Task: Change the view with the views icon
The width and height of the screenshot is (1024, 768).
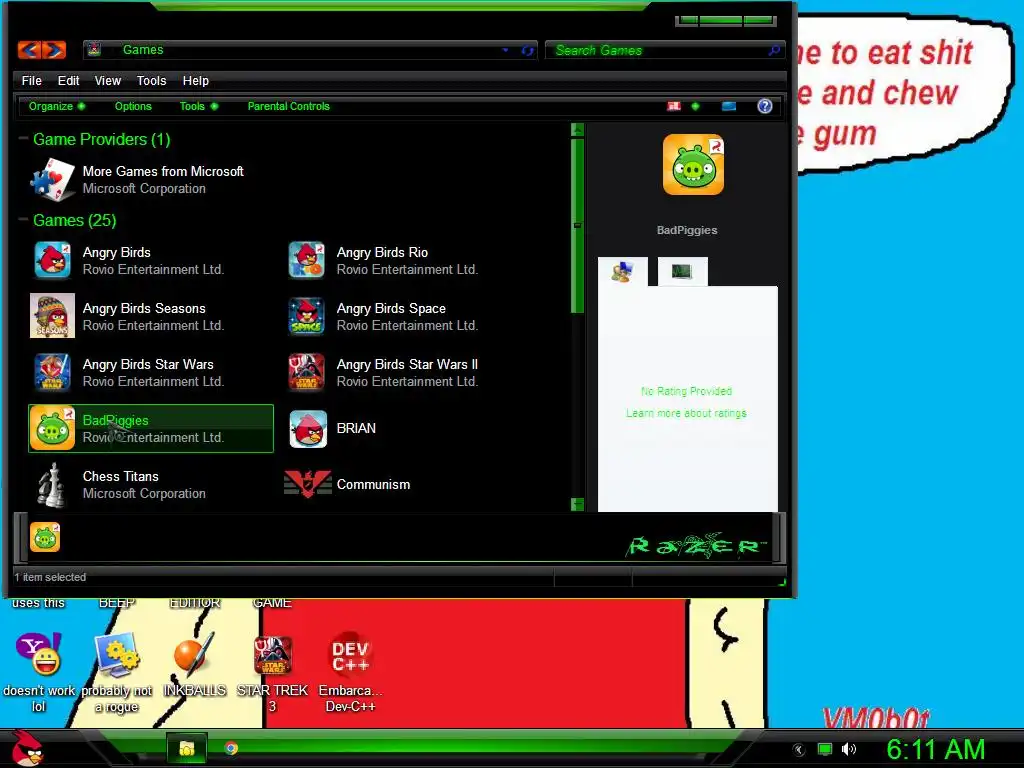Action: pos(674,106)
